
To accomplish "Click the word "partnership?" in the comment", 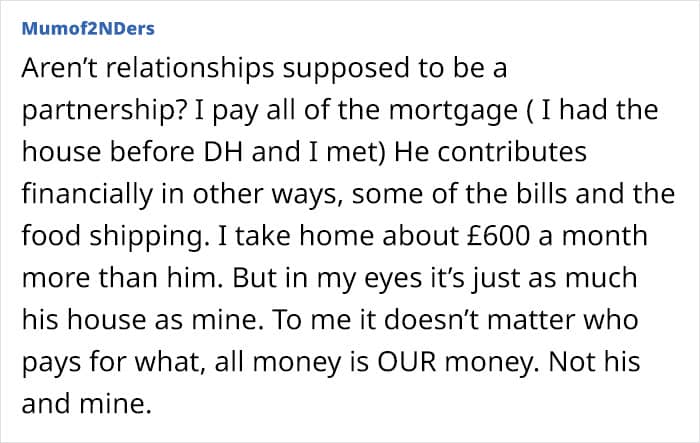I will coord(104,111).
